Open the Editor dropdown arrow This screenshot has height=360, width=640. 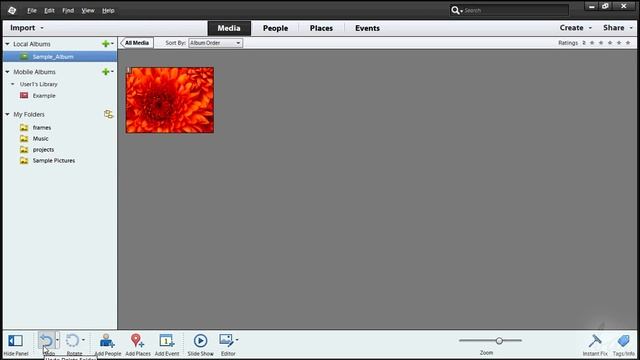pos(237,340)
